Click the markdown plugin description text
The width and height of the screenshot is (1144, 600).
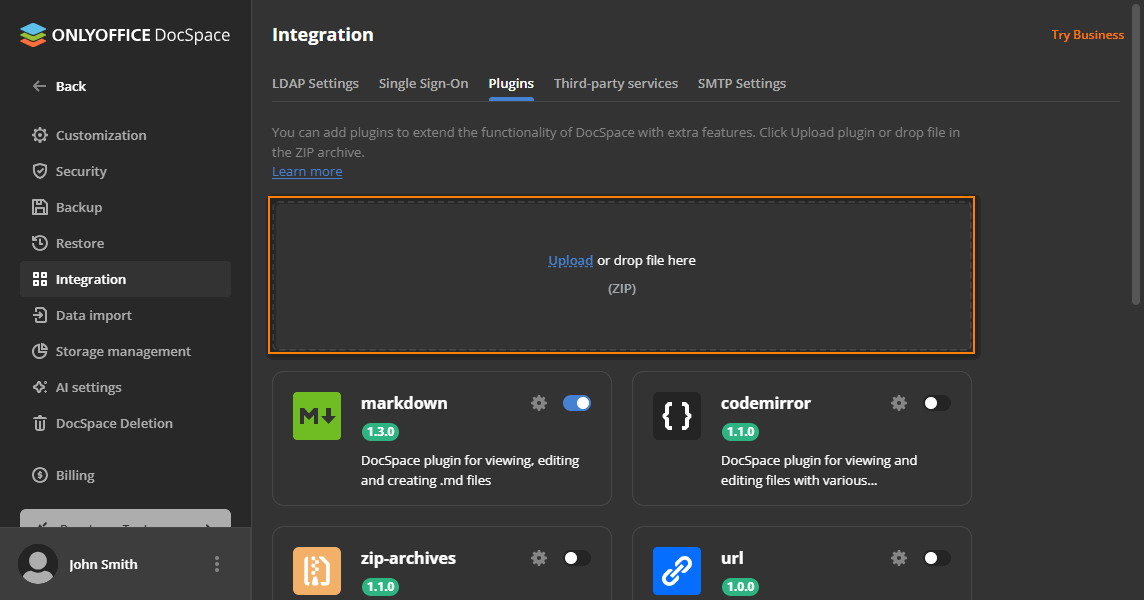pos(470,470)
